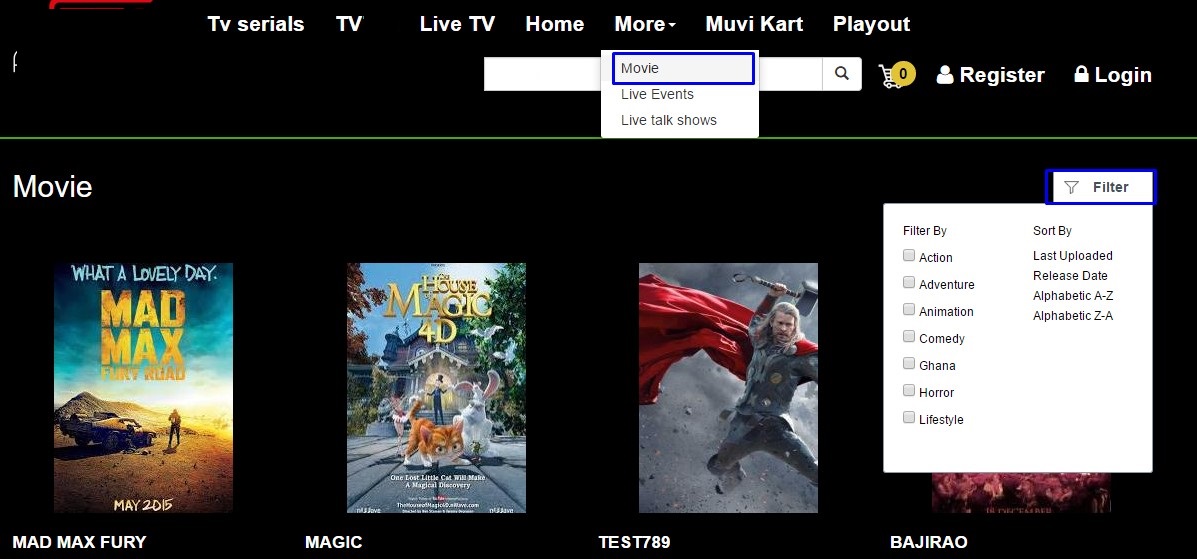This screenshot has height=559, width=1197.
Task: Select Live Events menu entry
Action: click(x=657, y=94)
